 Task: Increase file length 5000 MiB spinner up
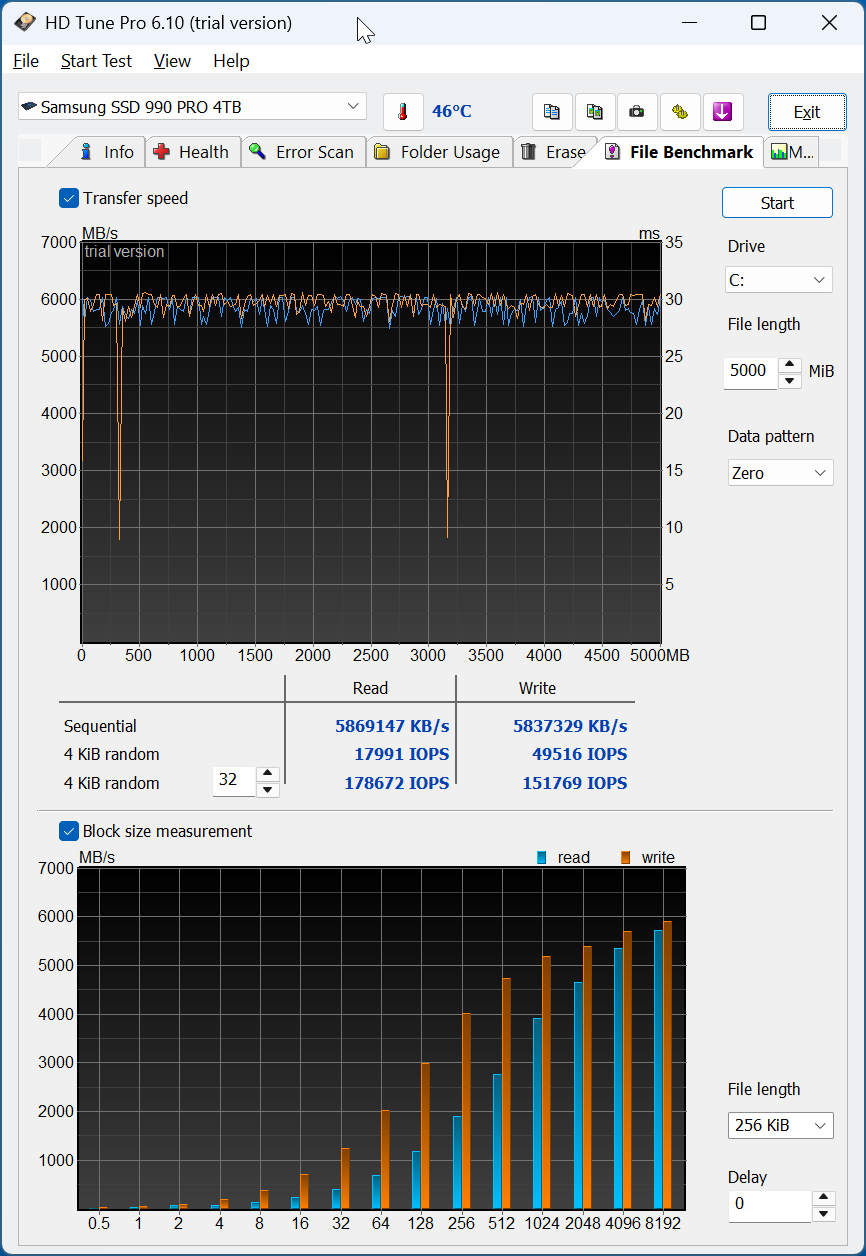790,364
